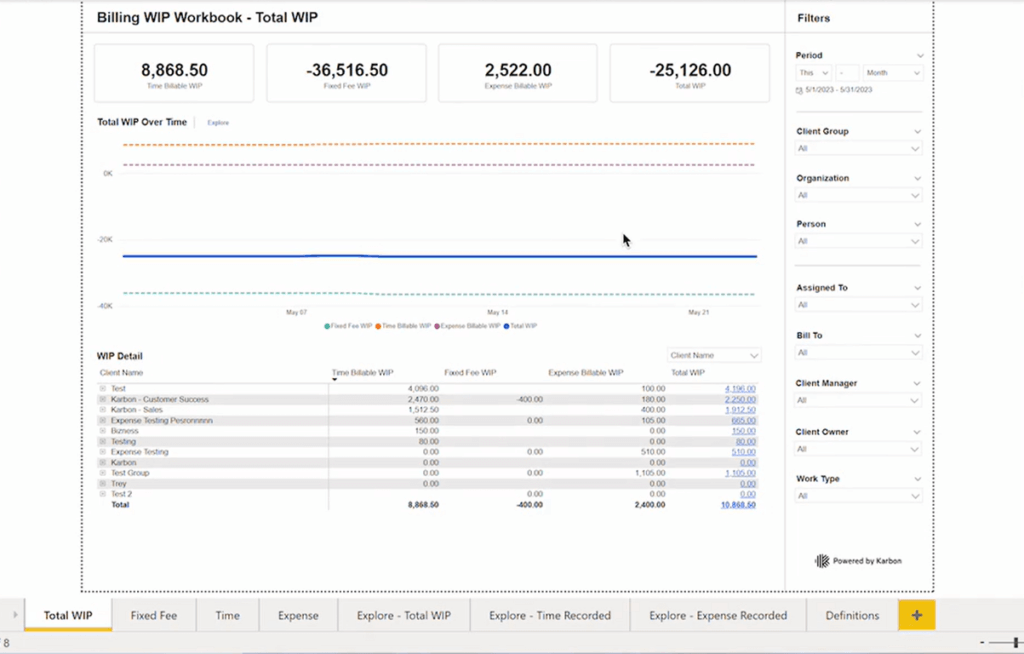Screen dimensions: 1024x654
Task: Toggle Time Billable WIP legend entry
Action: tap(403, 326)
